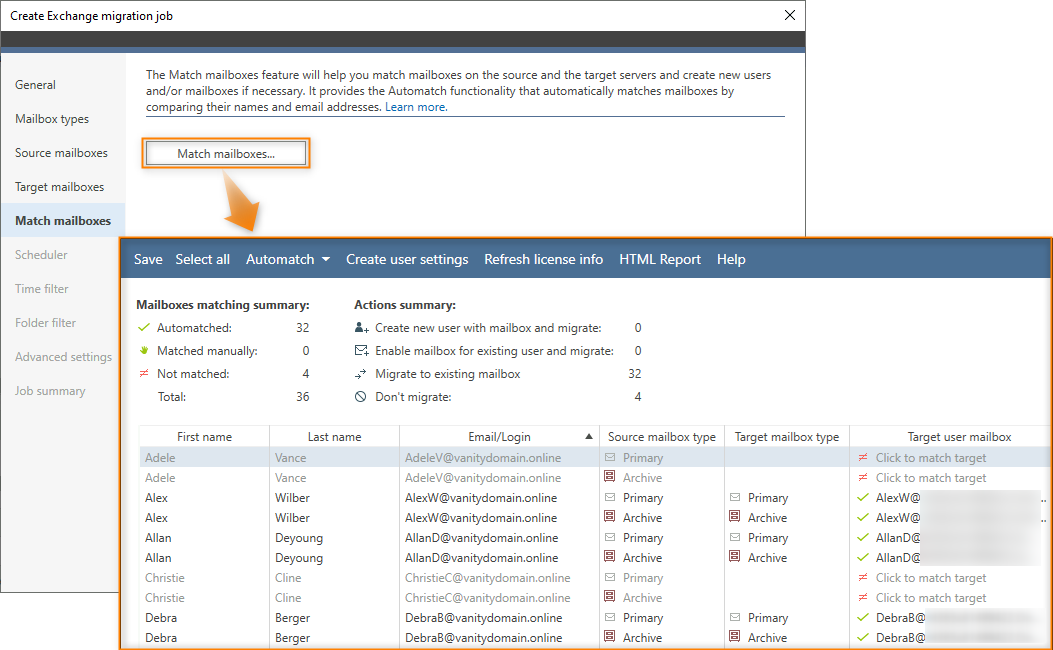Click the Don't migrate prohibition icon
Viewport: 1053px width, 650px height.
pos(361,397)
